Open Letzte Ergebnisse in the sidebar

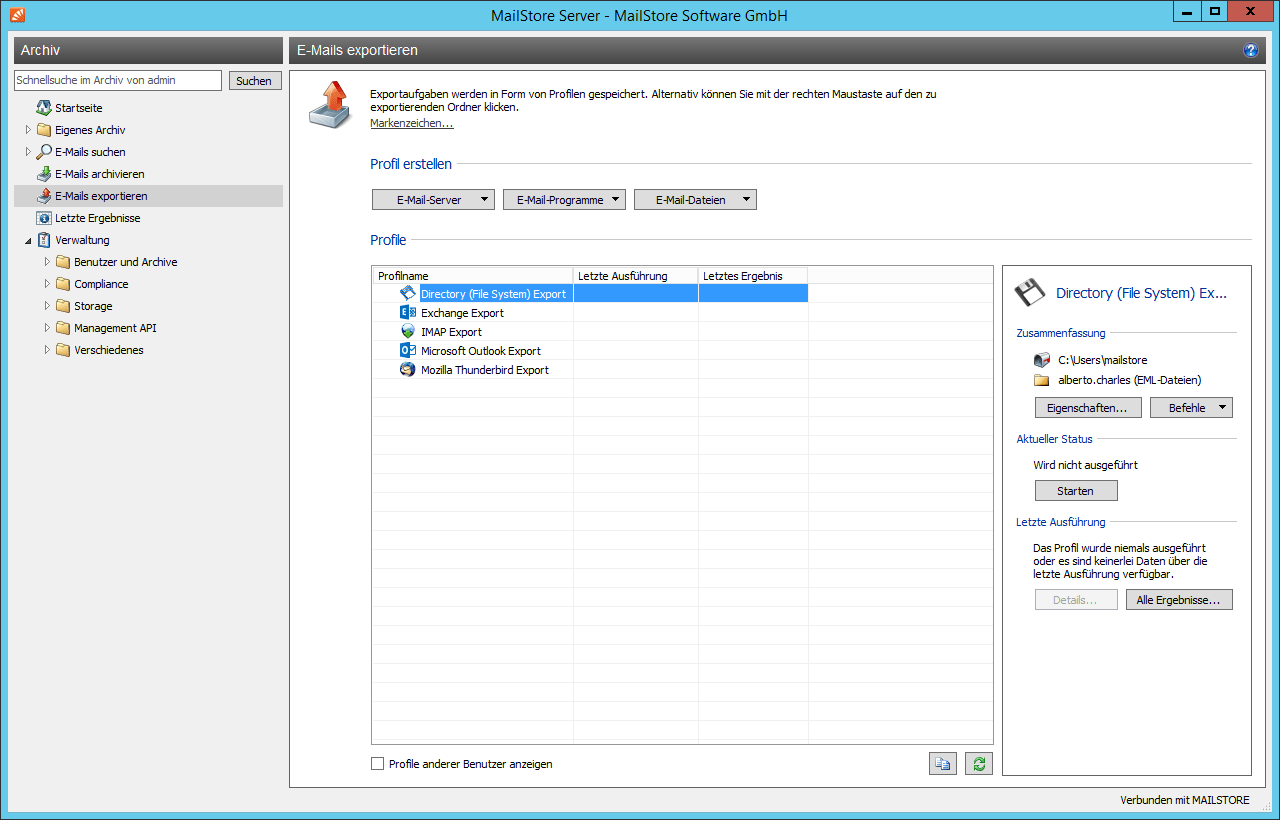pyautogui.click(x=98, y=218)
